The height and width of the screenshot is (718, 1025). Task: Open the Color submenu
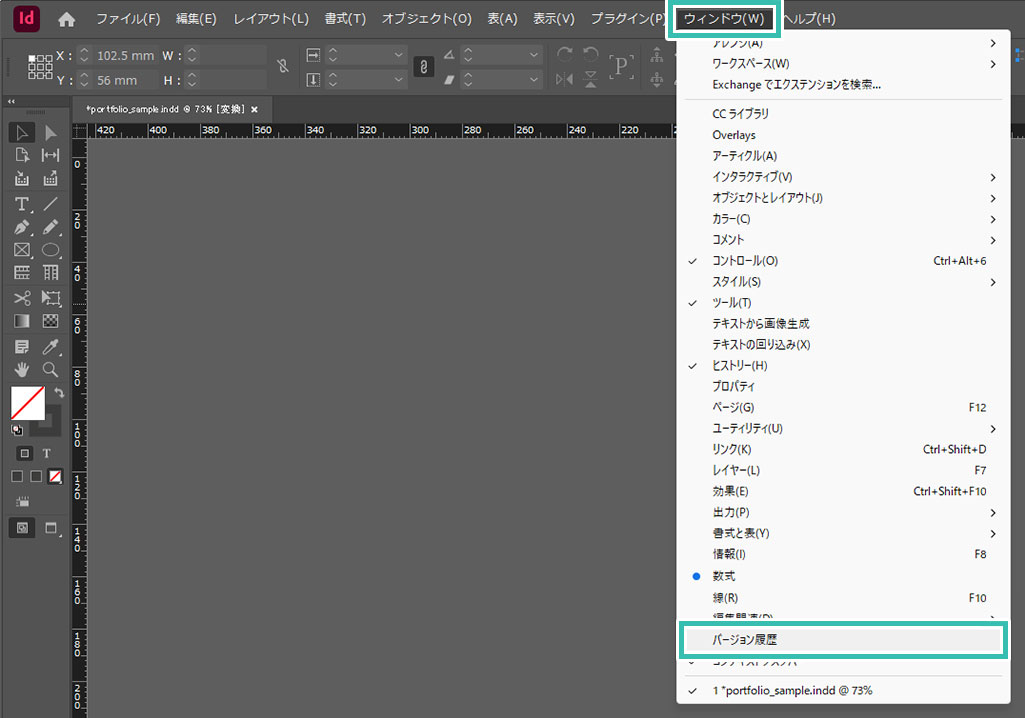731,219
